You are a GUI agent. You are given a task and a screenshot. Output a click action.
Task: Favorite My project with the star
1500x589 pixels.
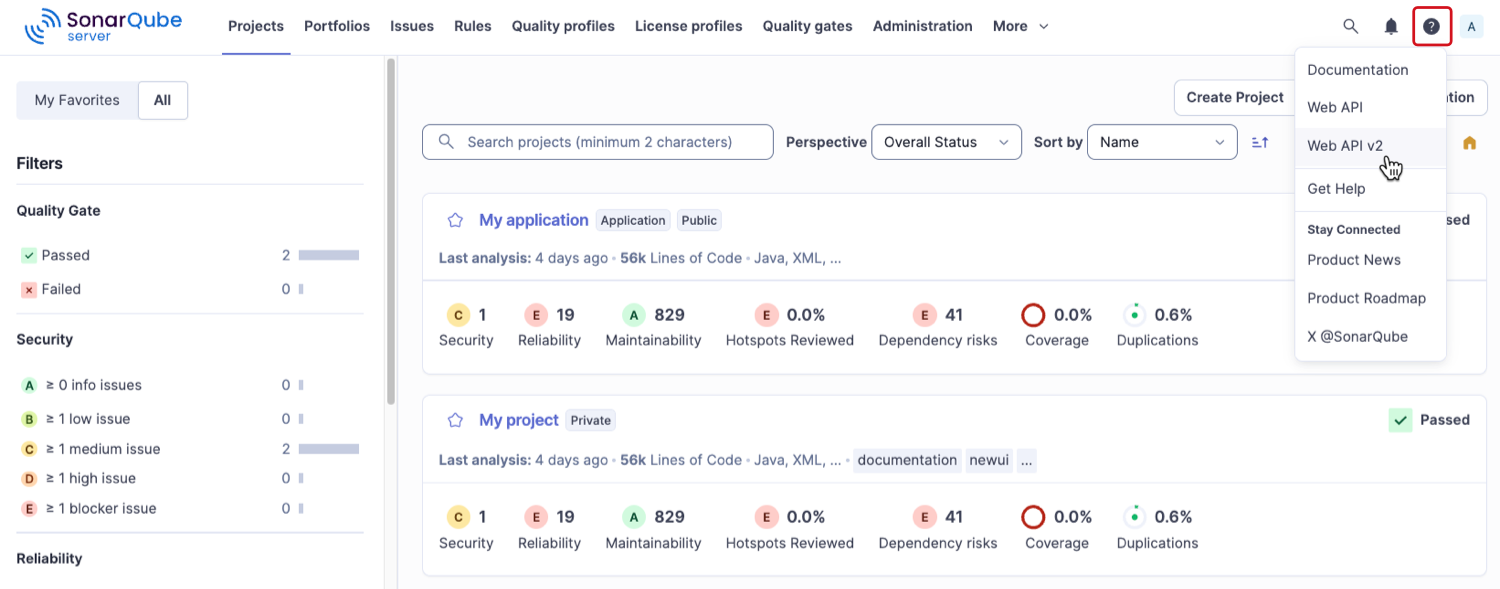[x=455, y=420]
